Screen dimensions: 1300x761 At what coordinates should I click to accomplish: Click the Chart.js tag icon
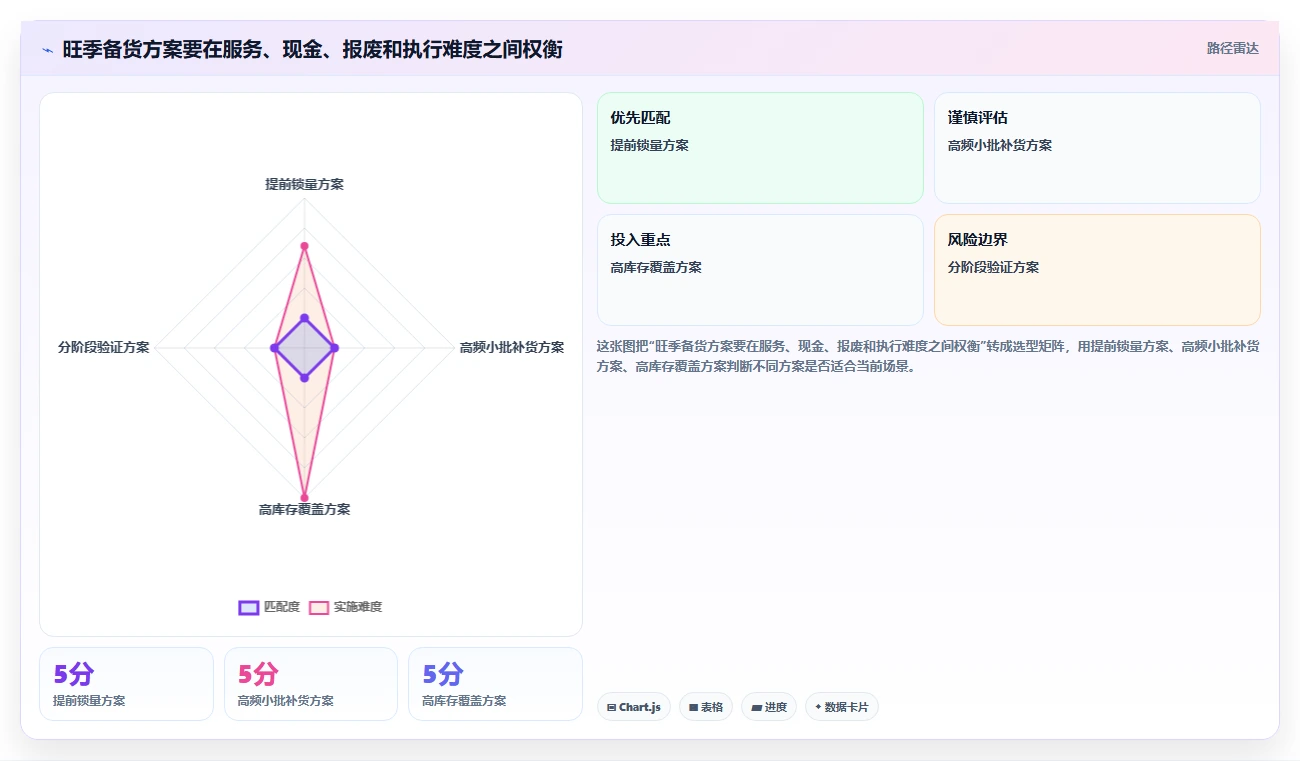pyautogui.click(x=612, y=707)
